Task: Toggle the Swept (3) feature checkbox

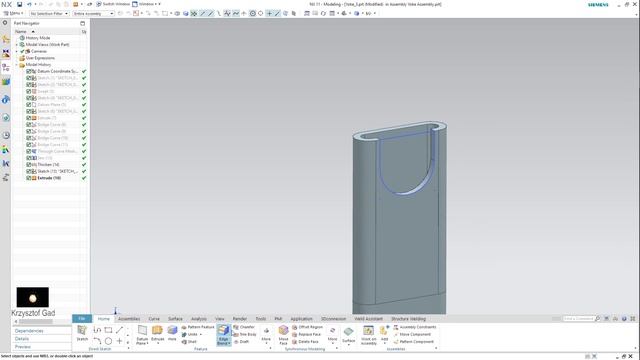Action: click(x=29, y=91)
